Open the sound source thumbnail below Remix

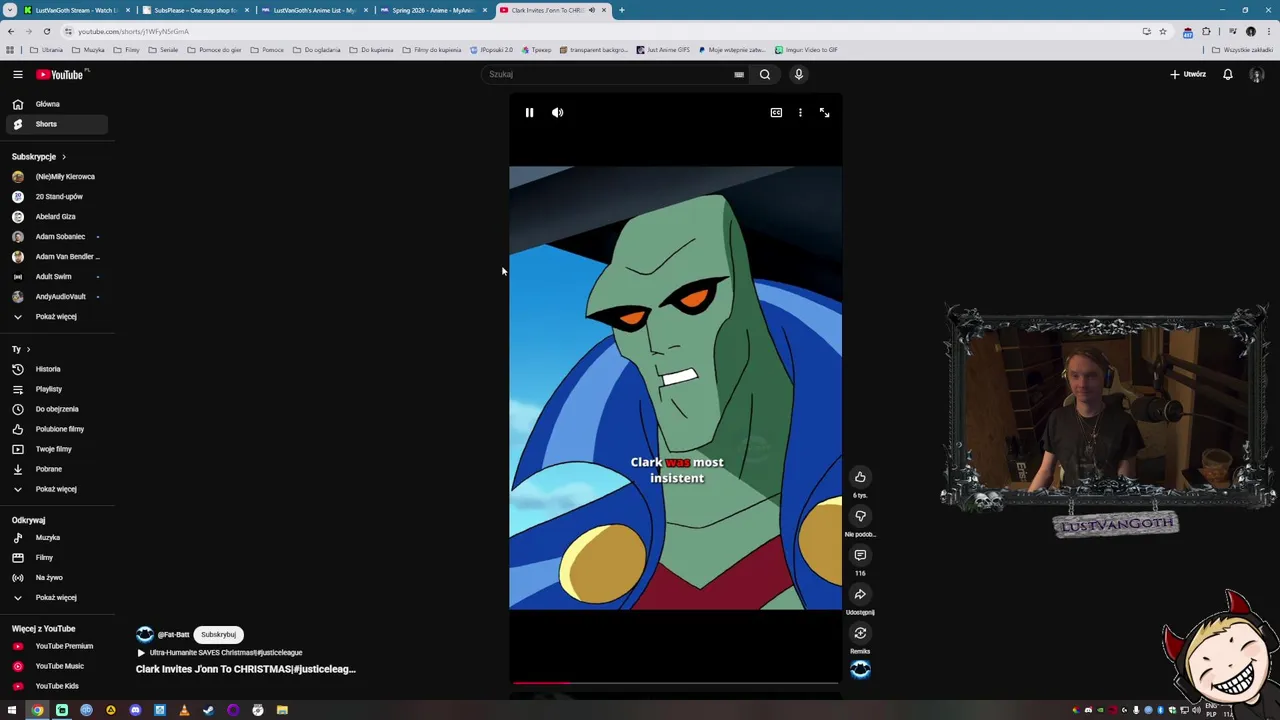click(x=860, y=670)
